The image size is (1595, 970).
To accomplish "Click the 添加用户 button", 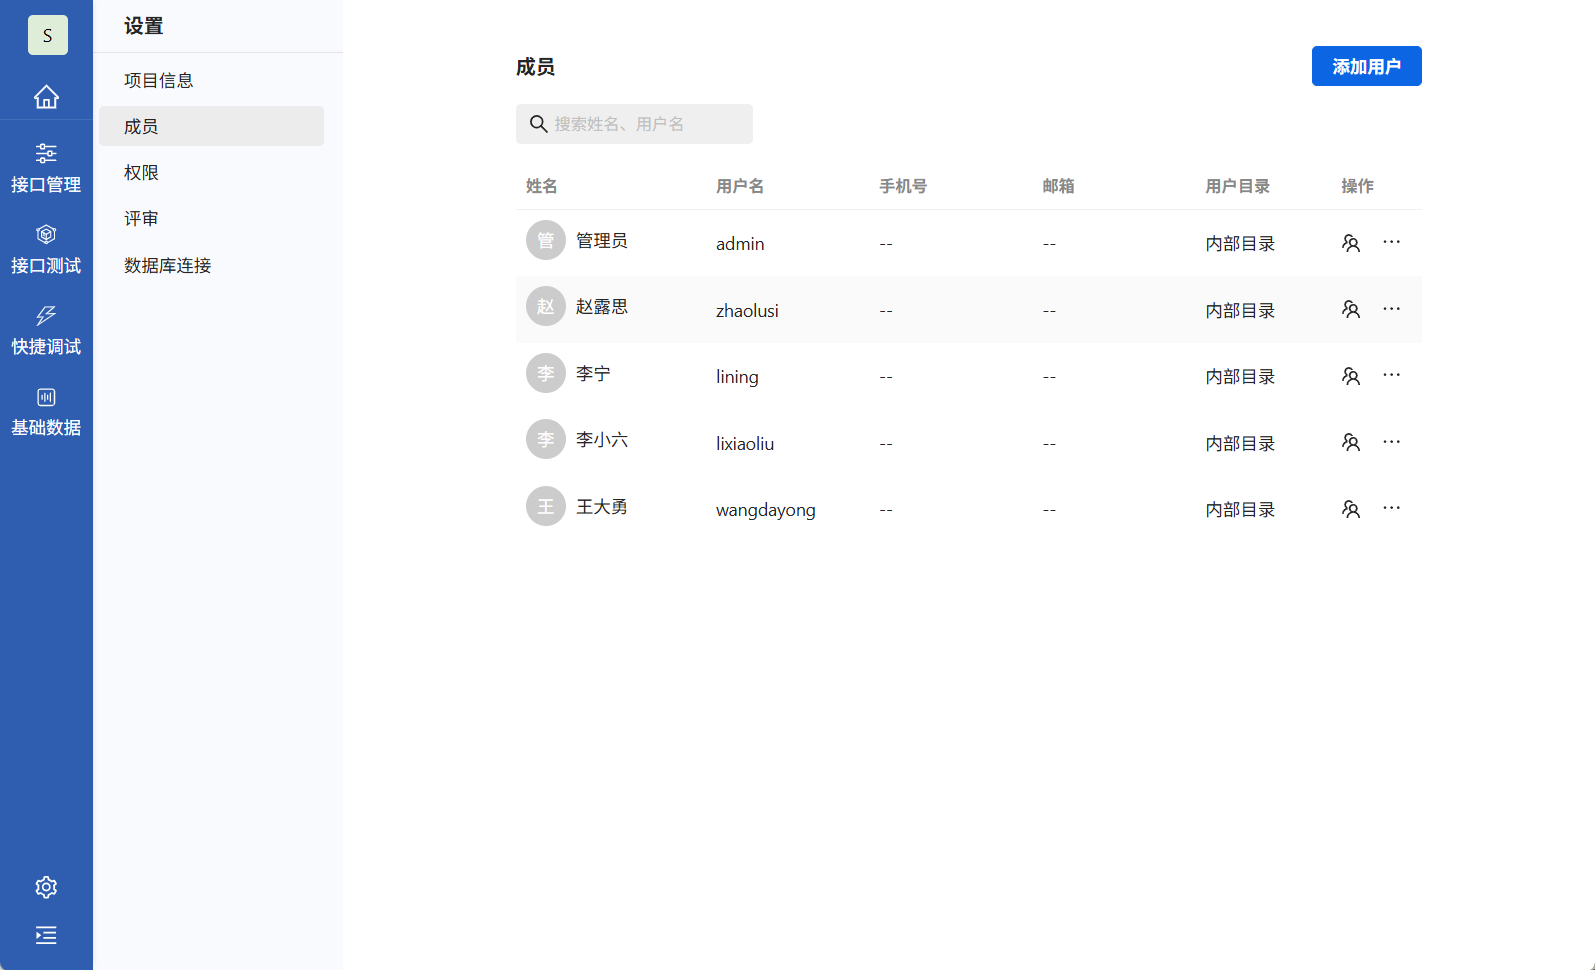I will [1366, 66].
